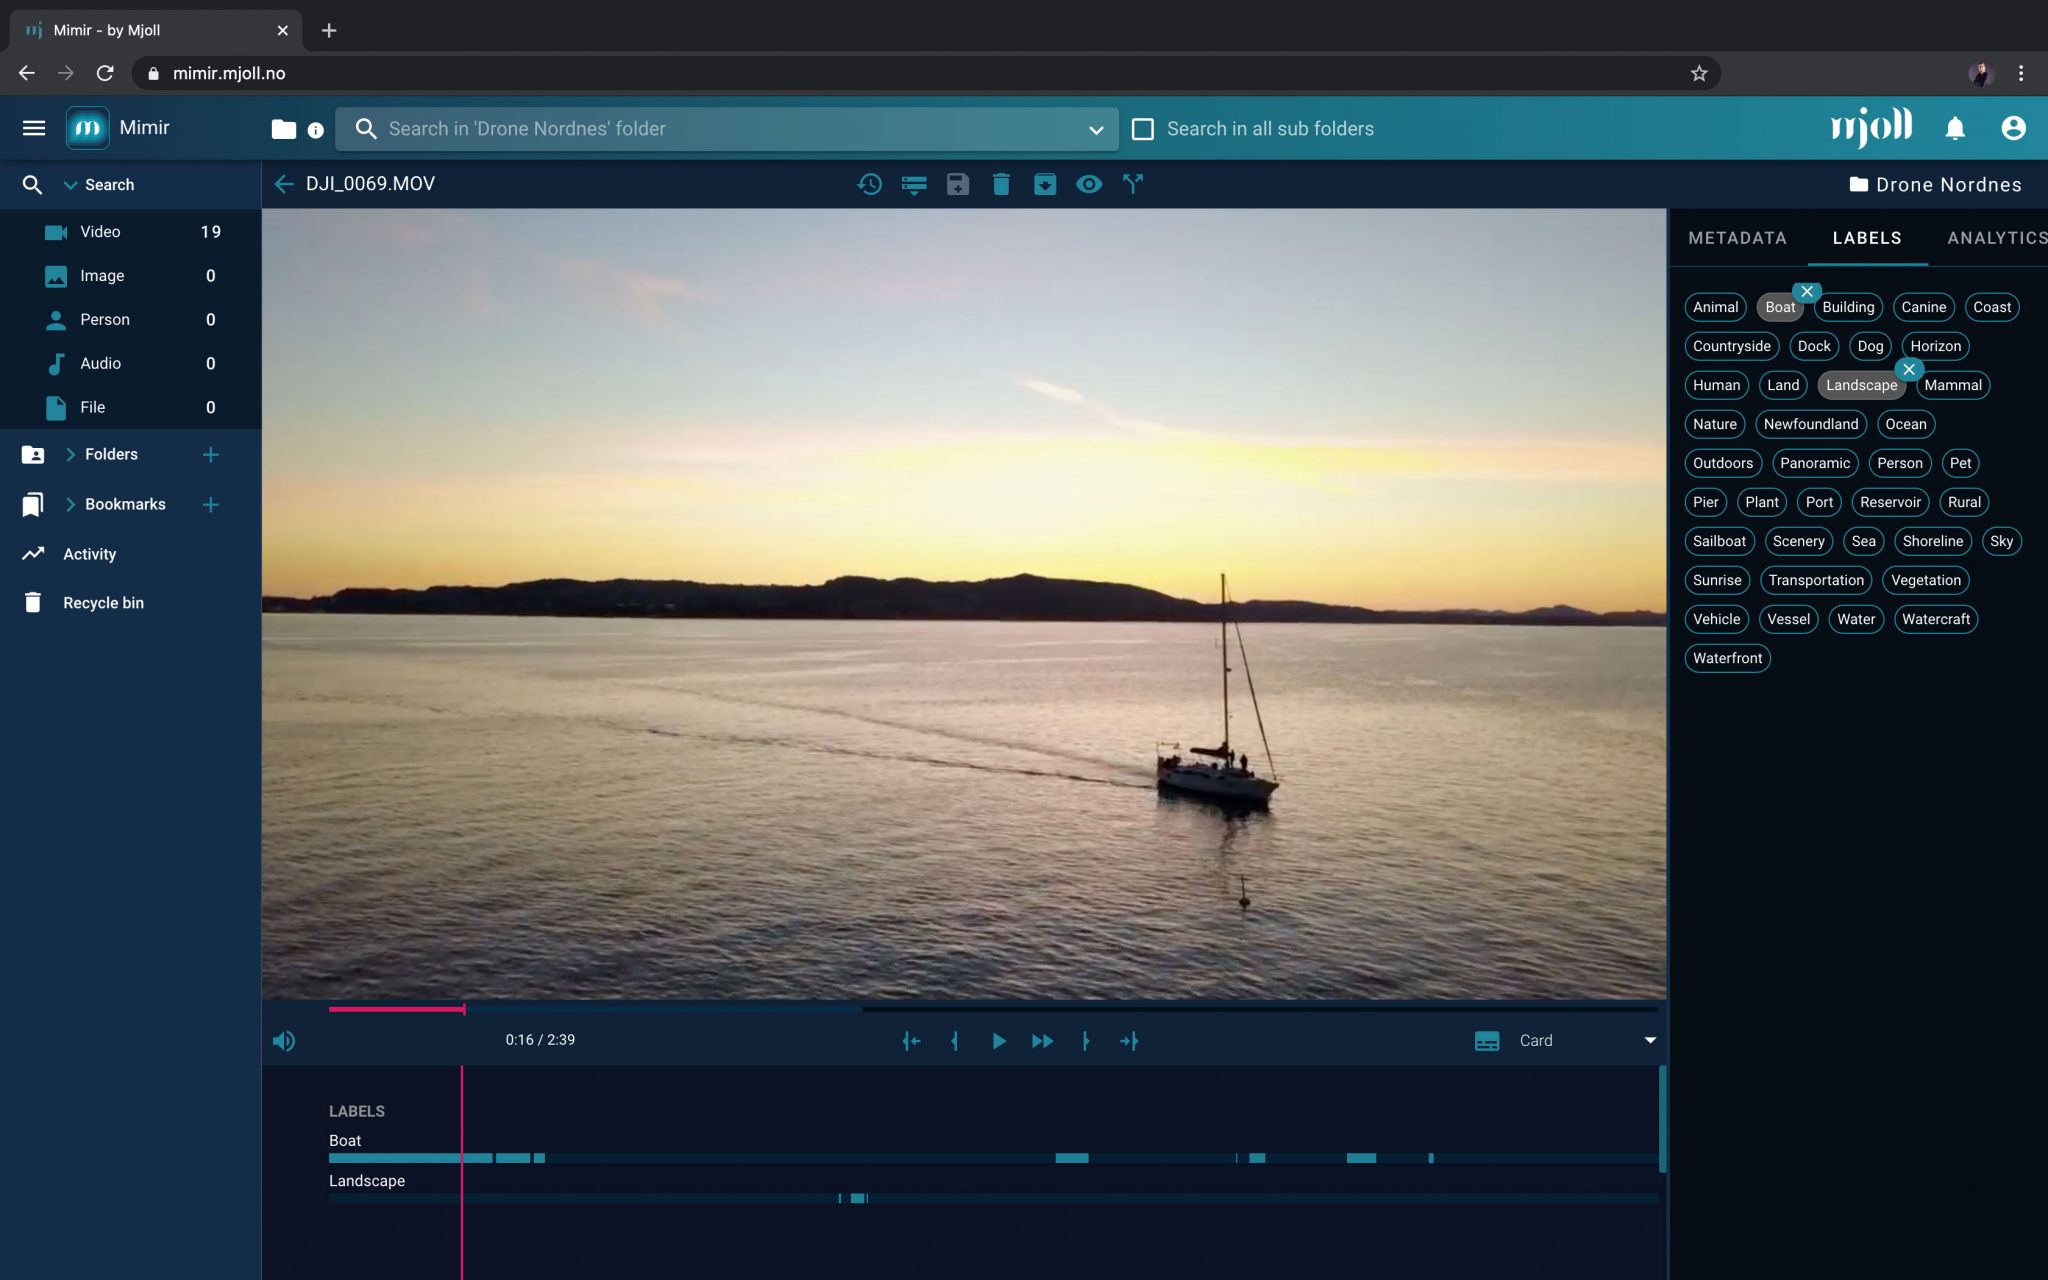Image resolution: width=2048 pixels, height=1280 pixels.
Task: Switch to the ANALYTICS tab
Action: pyautogui.click(x=1995, y=238)
